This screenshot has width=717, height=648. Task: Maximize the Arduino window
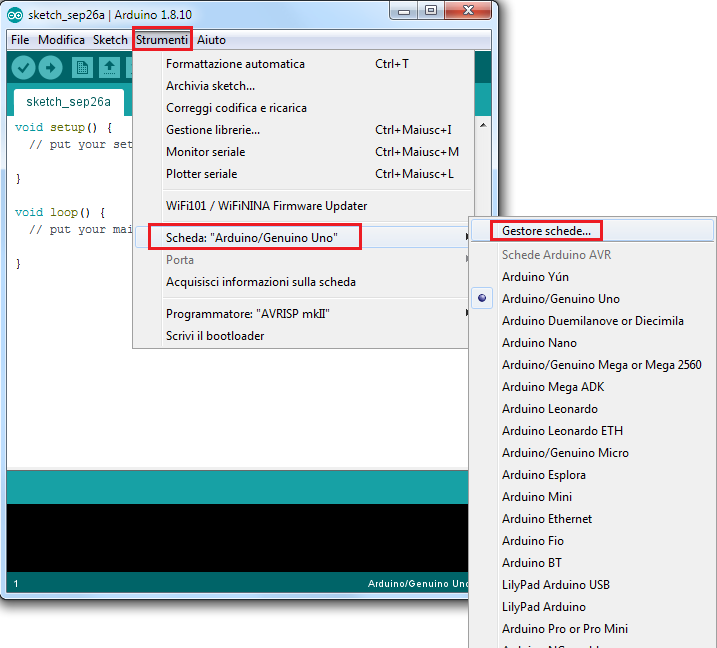pyautogui.click(x=431, y=11)
